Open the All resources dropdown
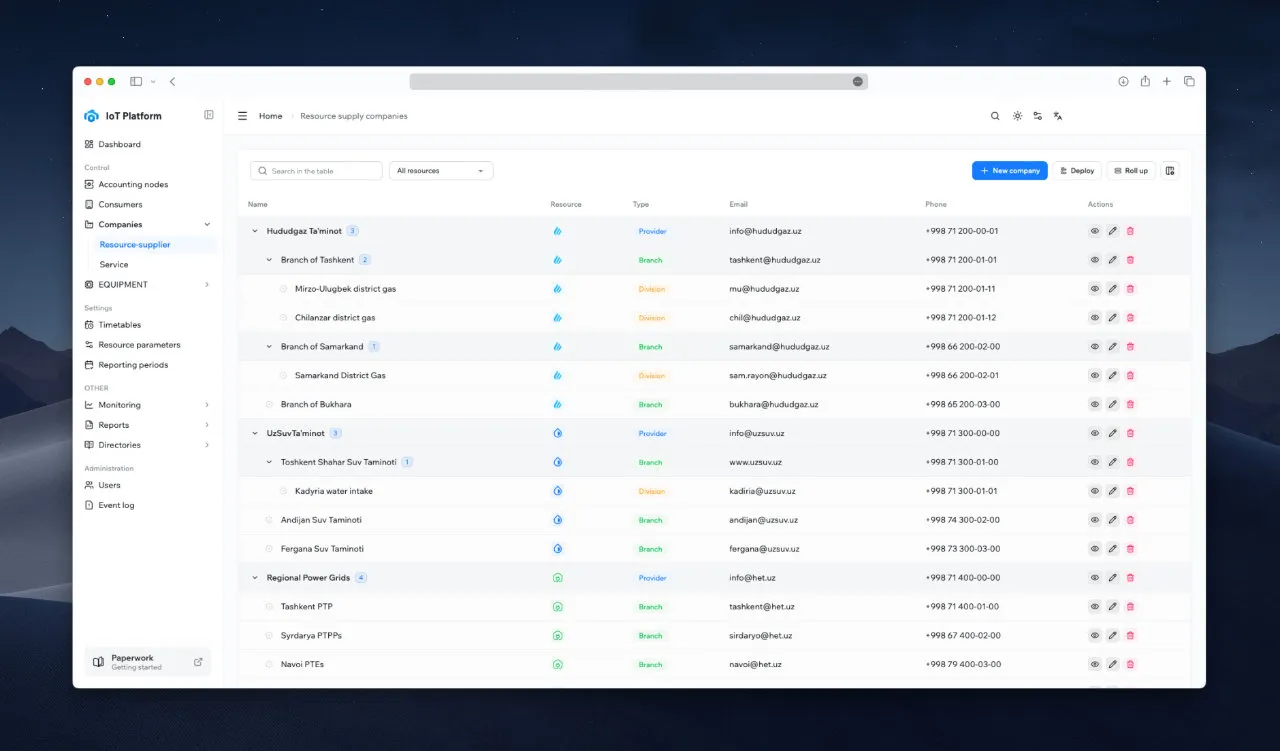 440,170
